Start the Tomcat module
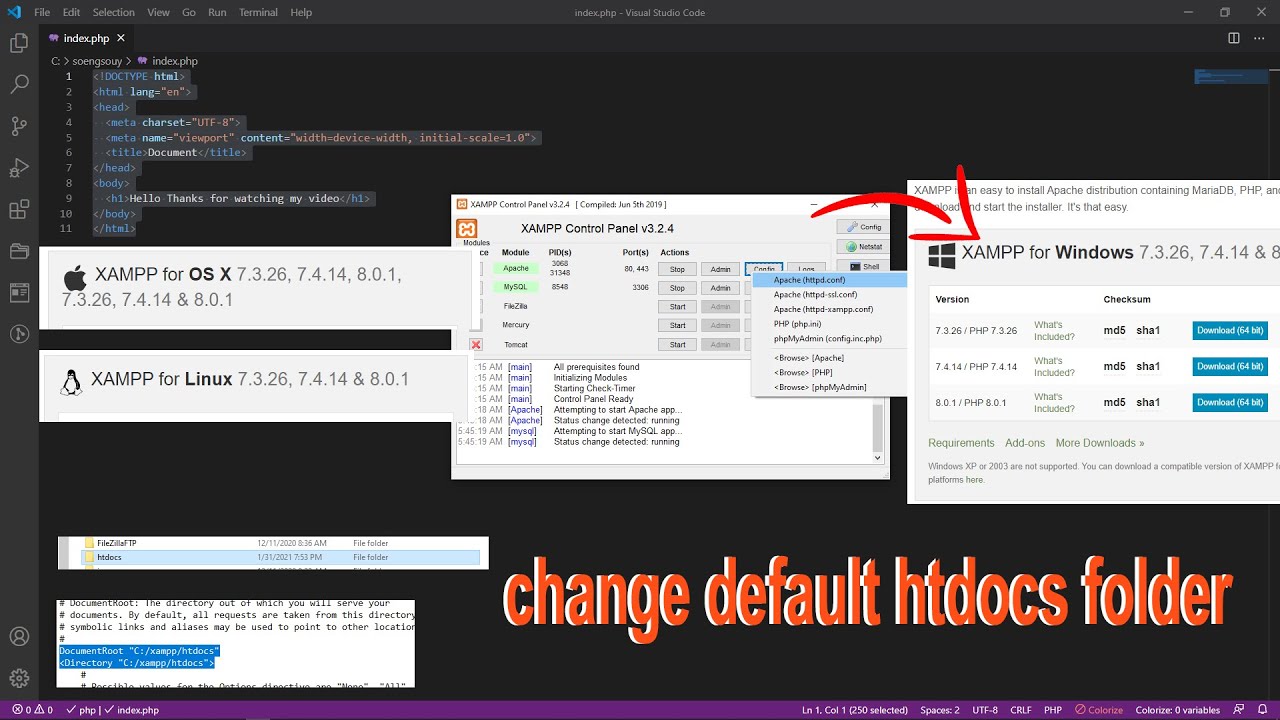 click(x=677, y=345)
